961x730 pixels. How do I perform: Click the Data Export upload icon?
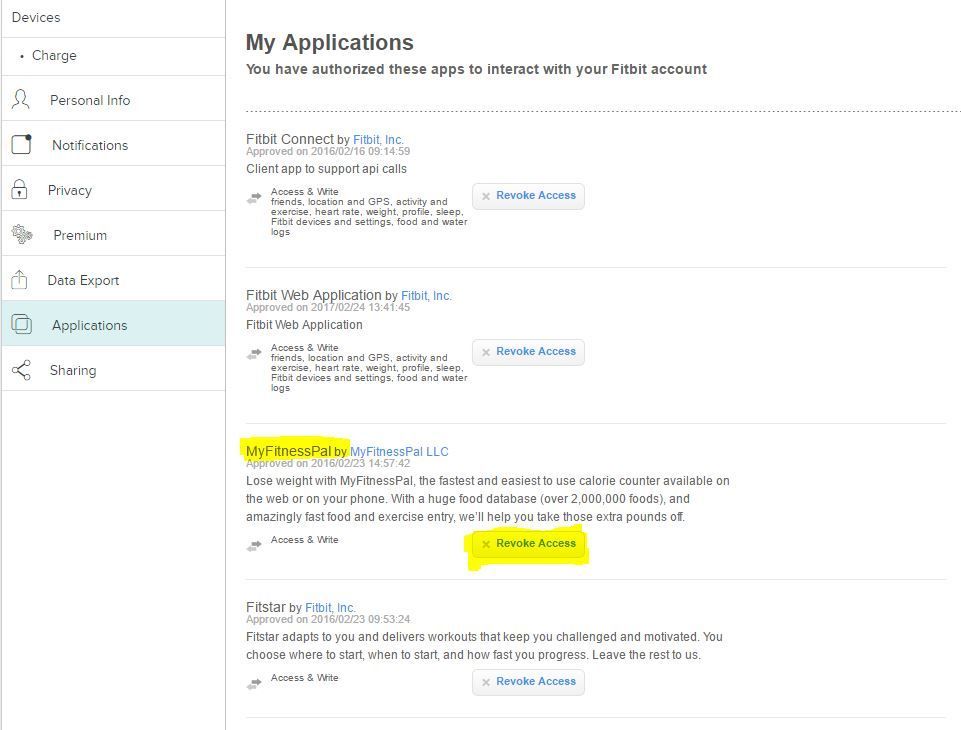[x=20, y=279]
